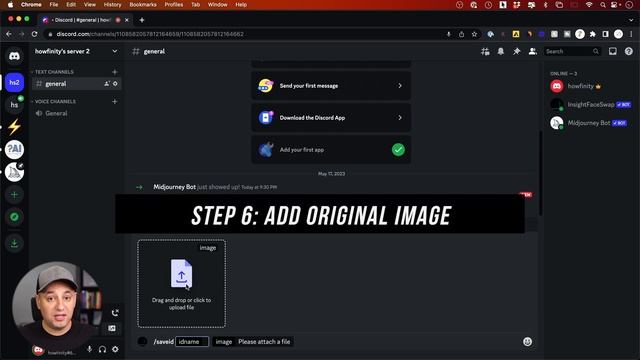Open User Settings gear
The height and width of the screenshot is (360, 640).
coord(116,349)
